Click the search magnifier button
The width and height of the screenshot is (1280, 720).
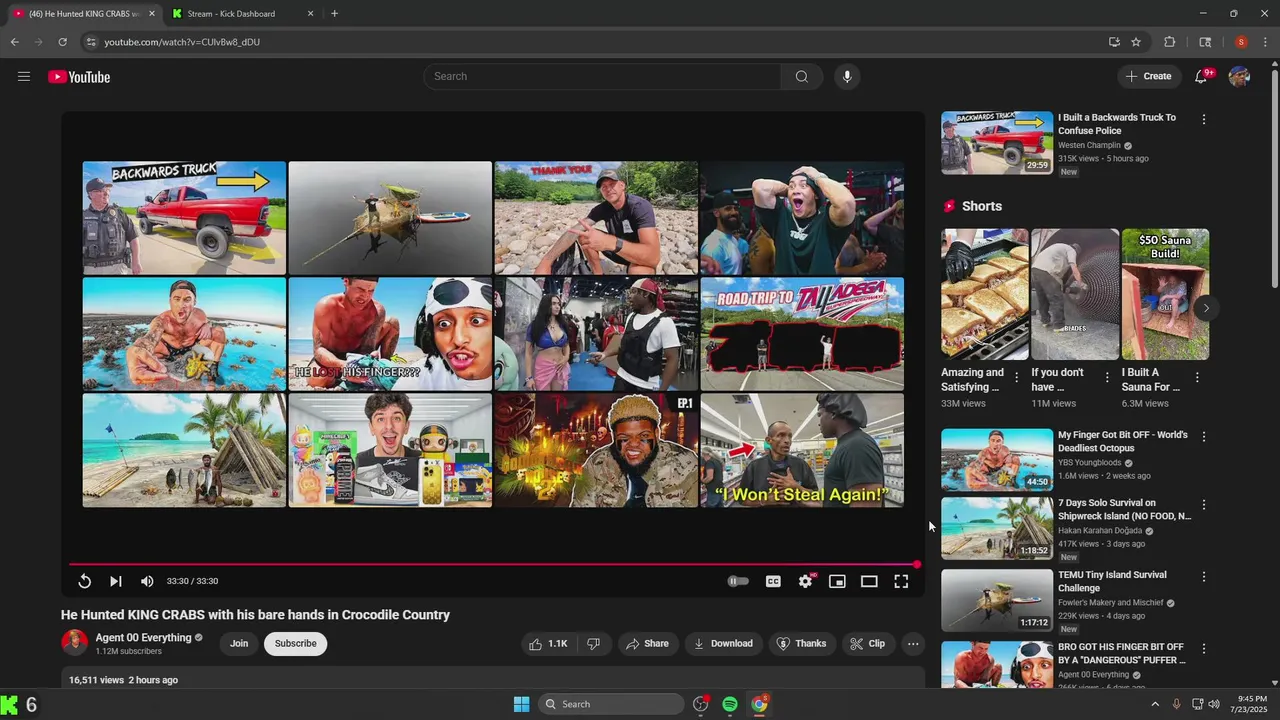point(802,77)
